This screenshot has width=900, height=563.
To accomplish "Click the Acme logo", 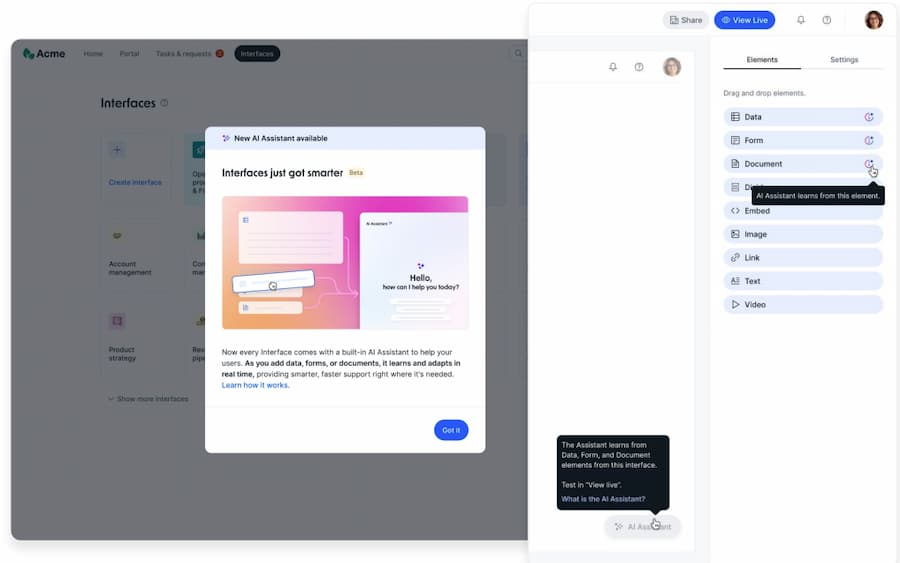I will pos(44,54).
